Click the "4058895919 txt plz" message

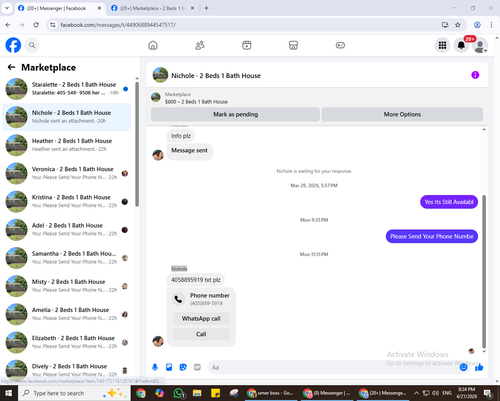pos(196,280)
